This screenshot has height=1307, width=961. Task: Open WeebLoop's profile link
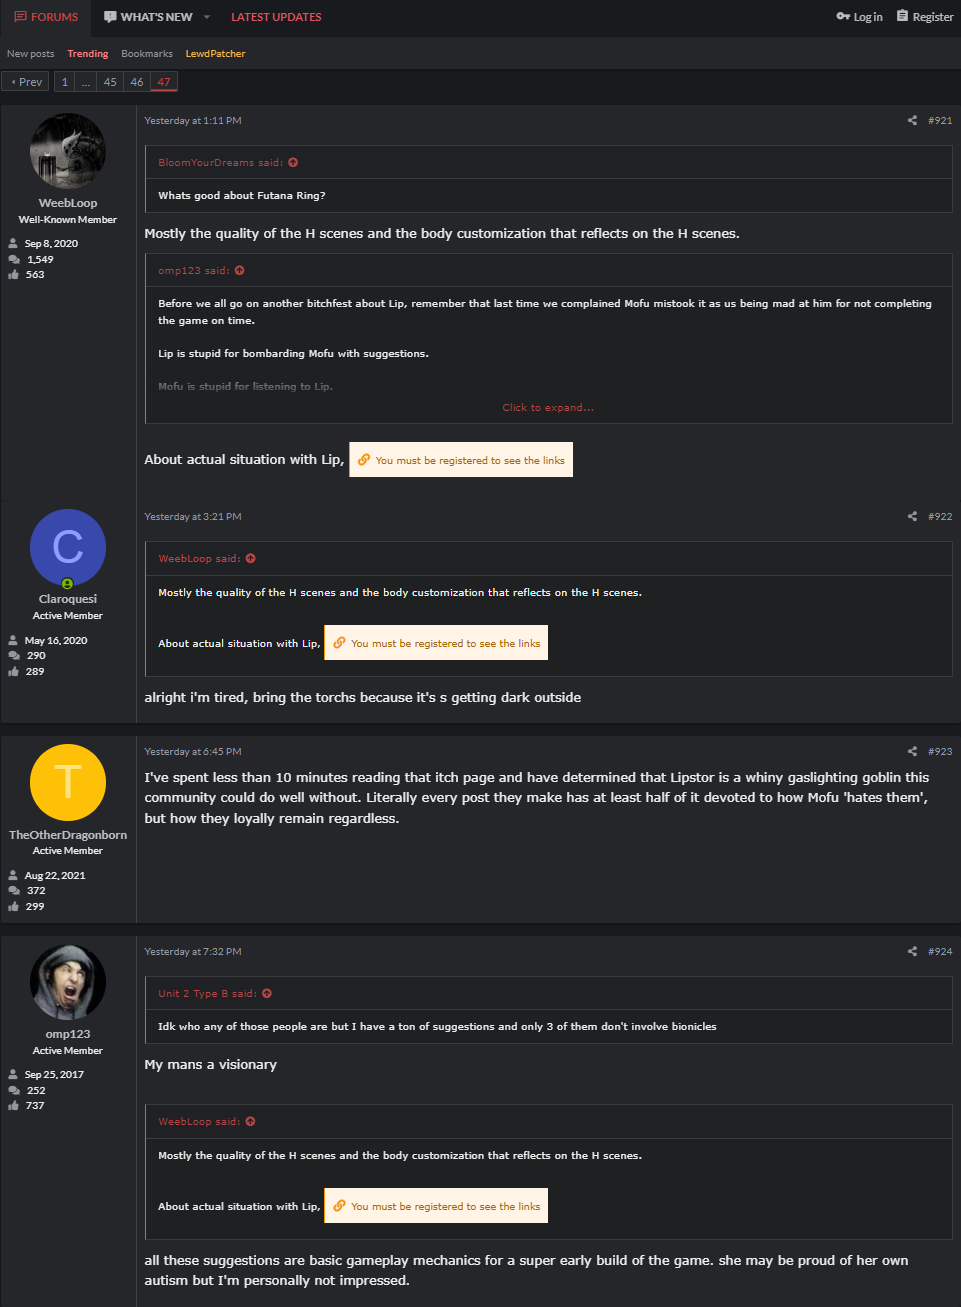[x=67, y=202]
